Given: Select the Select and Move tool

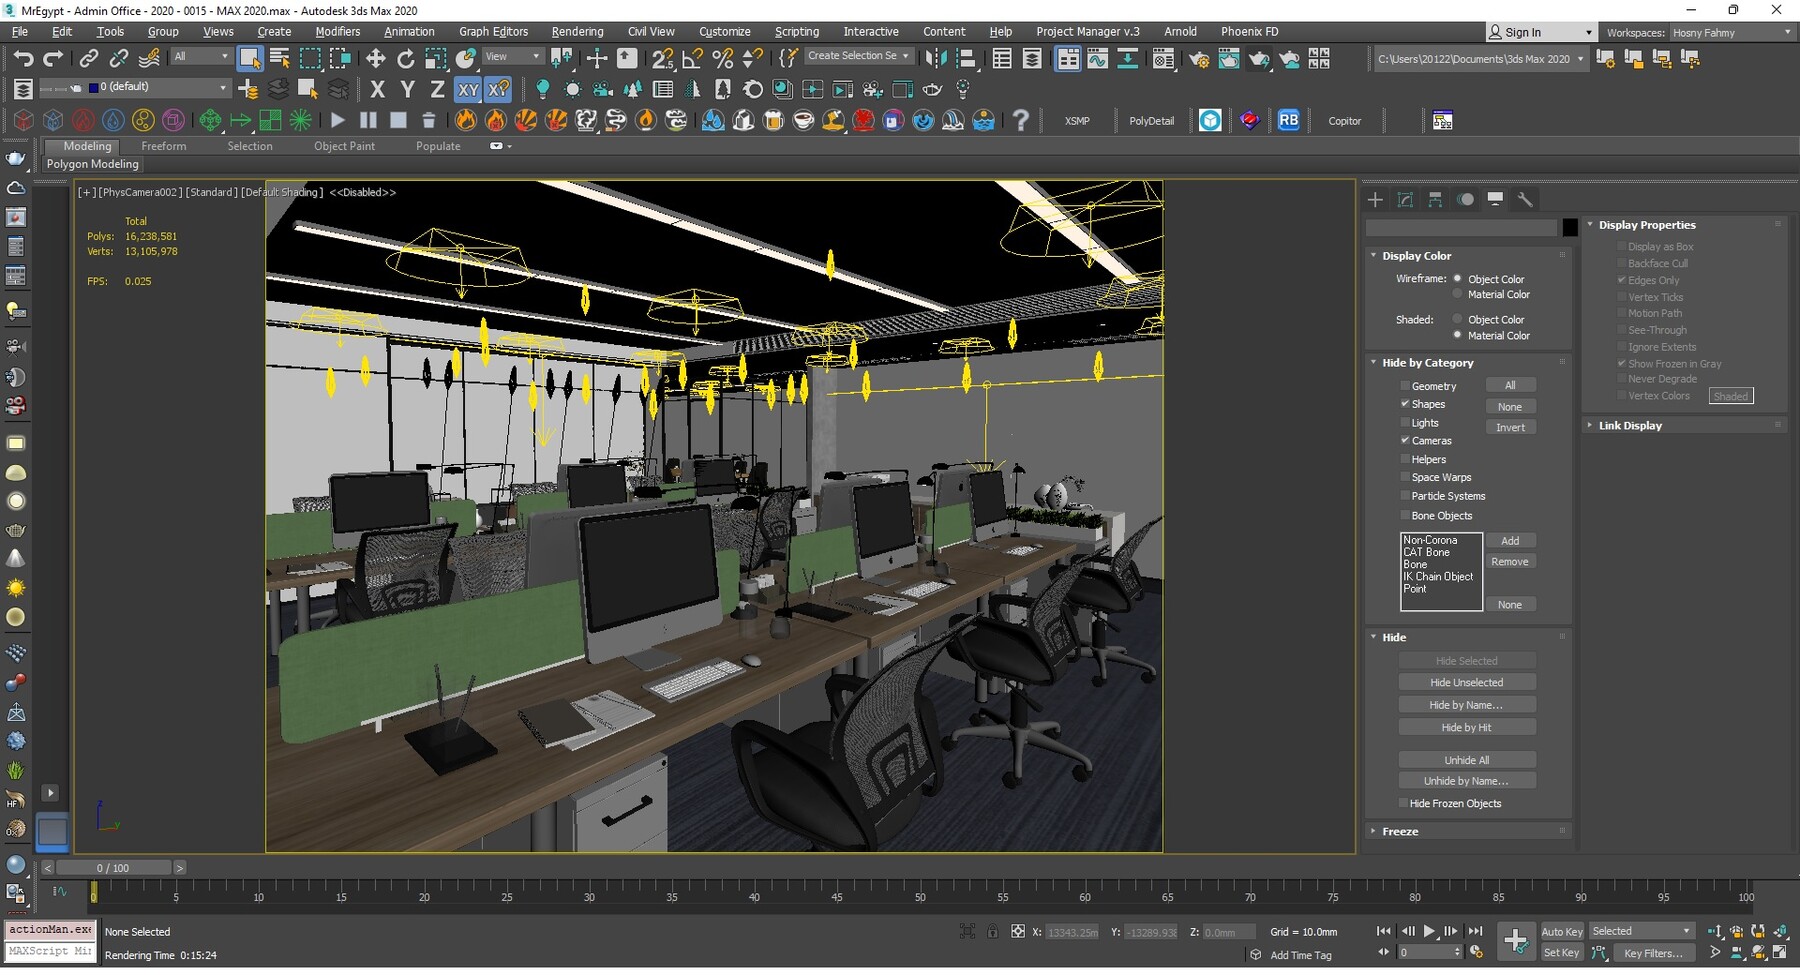Looking at the screenshot, I should [376, 57].
